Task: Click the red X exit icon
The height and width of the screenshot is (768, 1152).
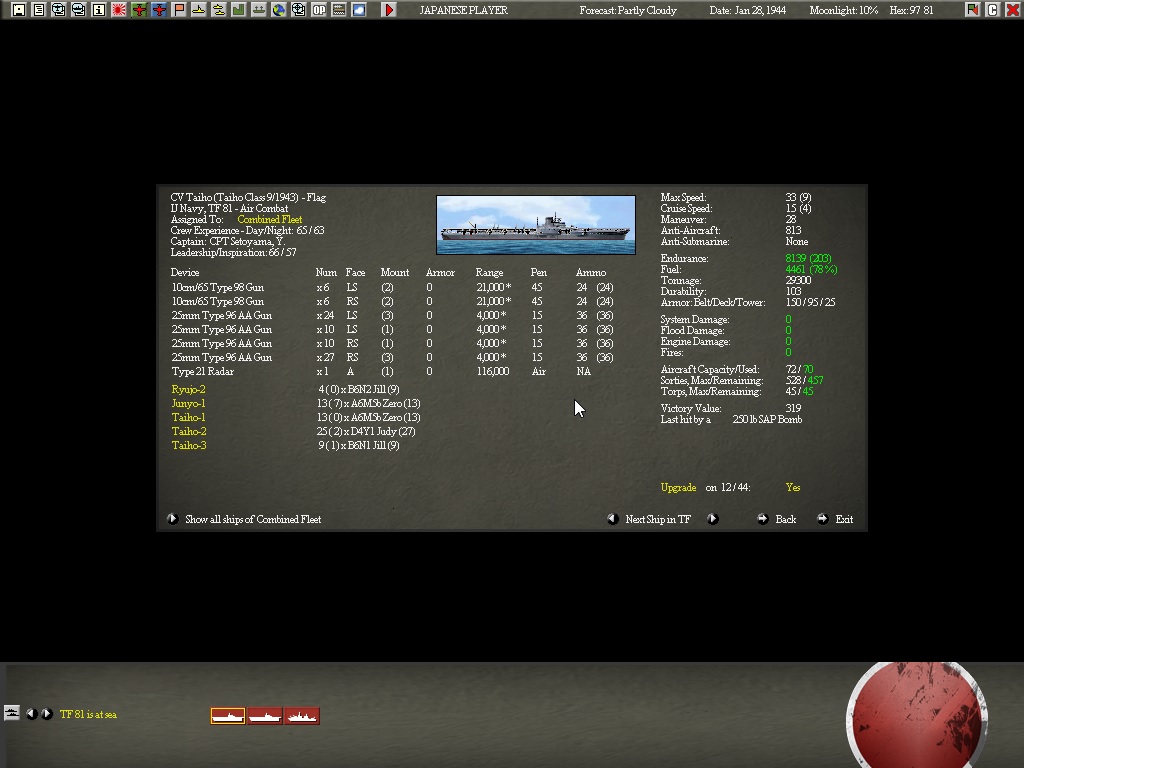Action: [x=1012, y=10]
